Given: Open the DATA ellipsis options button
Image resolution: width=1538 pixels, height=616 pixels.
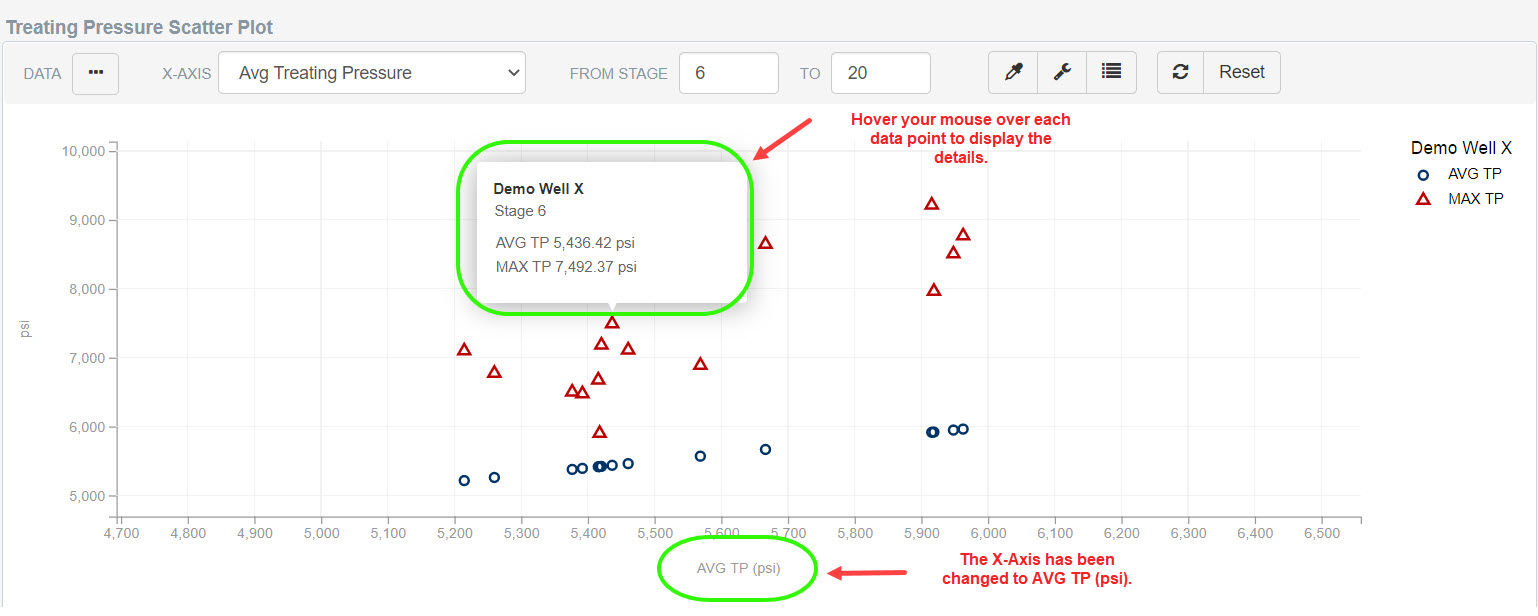Looking at the screenshot, I should pyautogui.click(x=95, y=73).
